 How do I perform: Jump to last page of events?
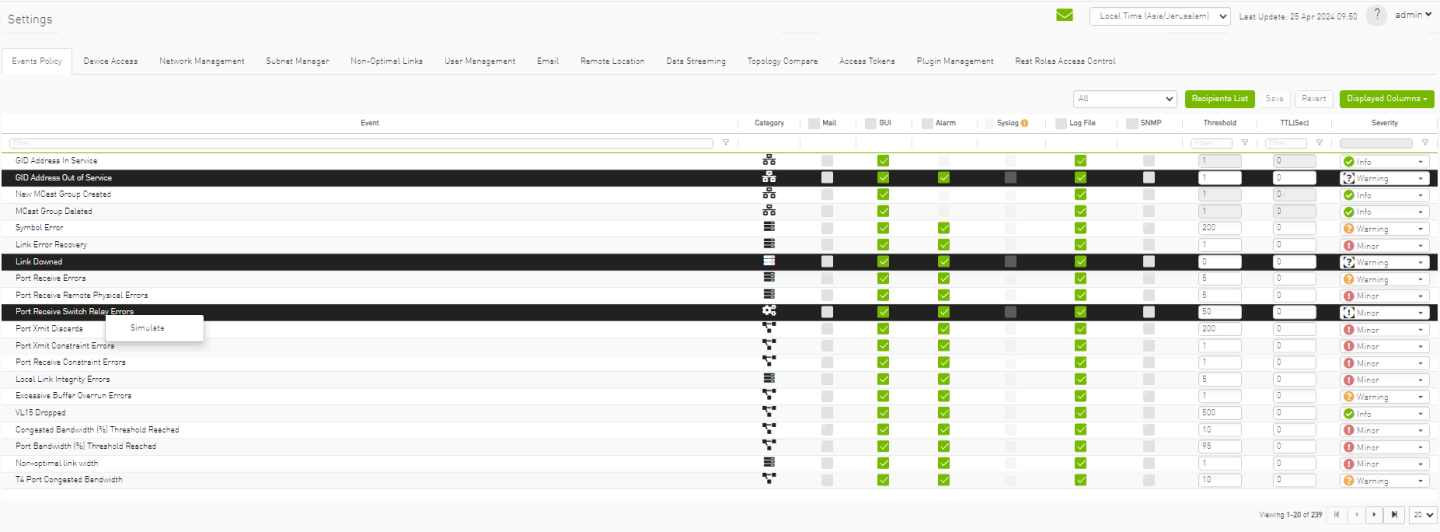point(1395,515)
